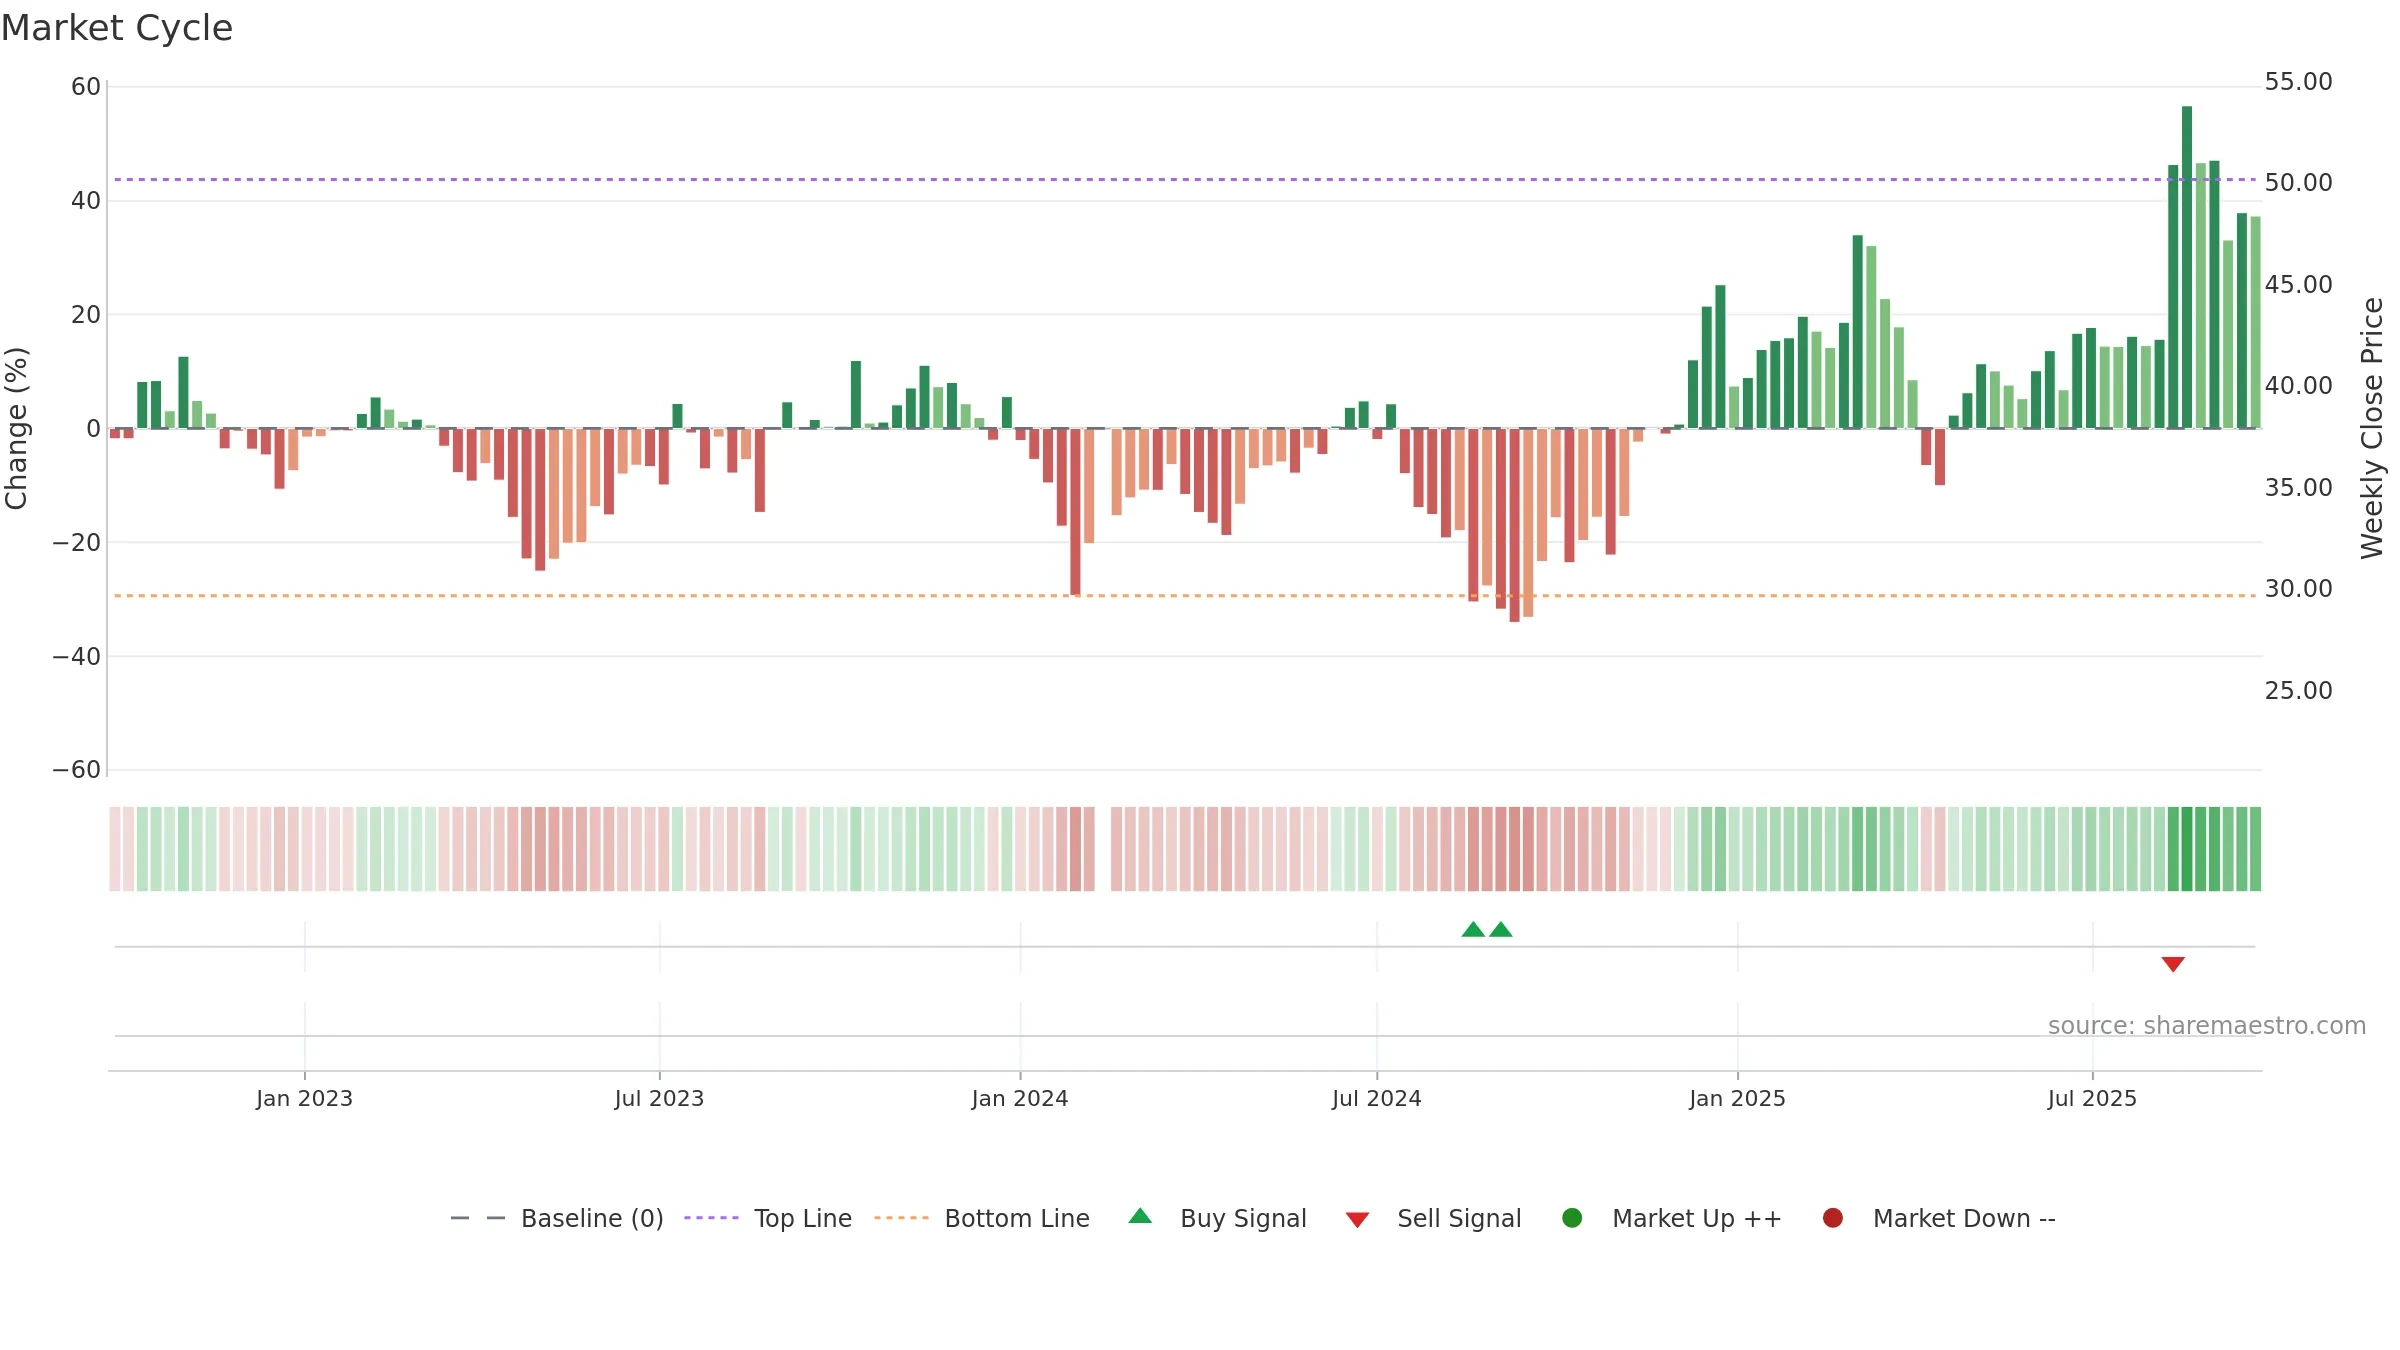Click the tallest green bar near 56 percent
The image size is (2400, 1350).
tap(2187, 267)
